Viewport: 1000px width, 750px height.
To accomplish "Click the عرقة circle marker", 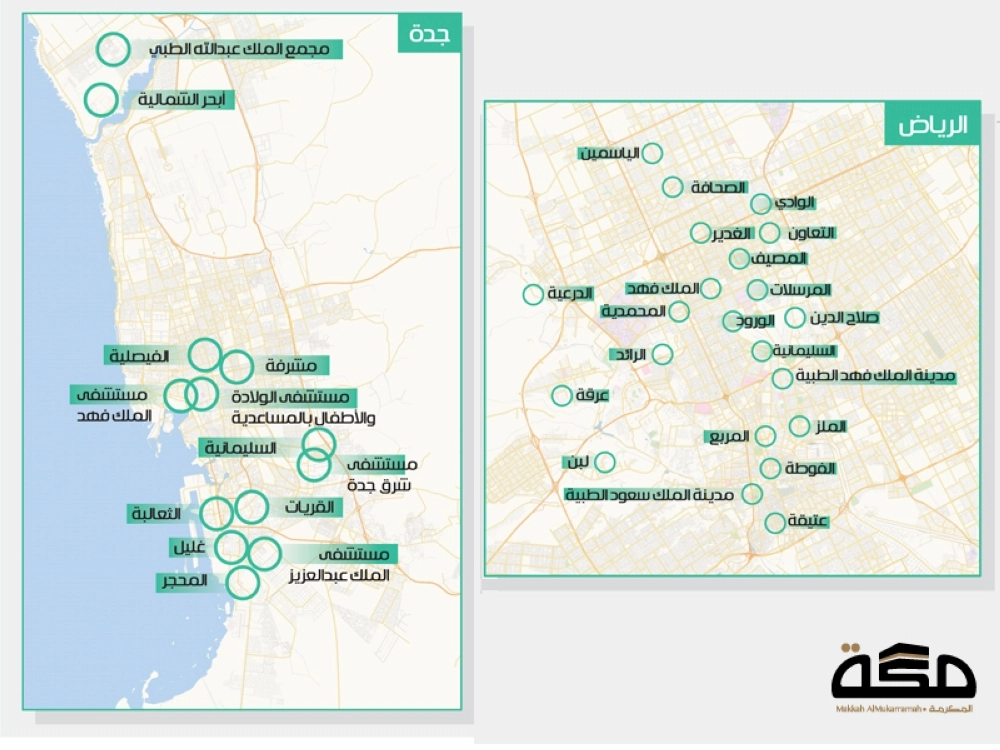I will click(x=562, y=395).
